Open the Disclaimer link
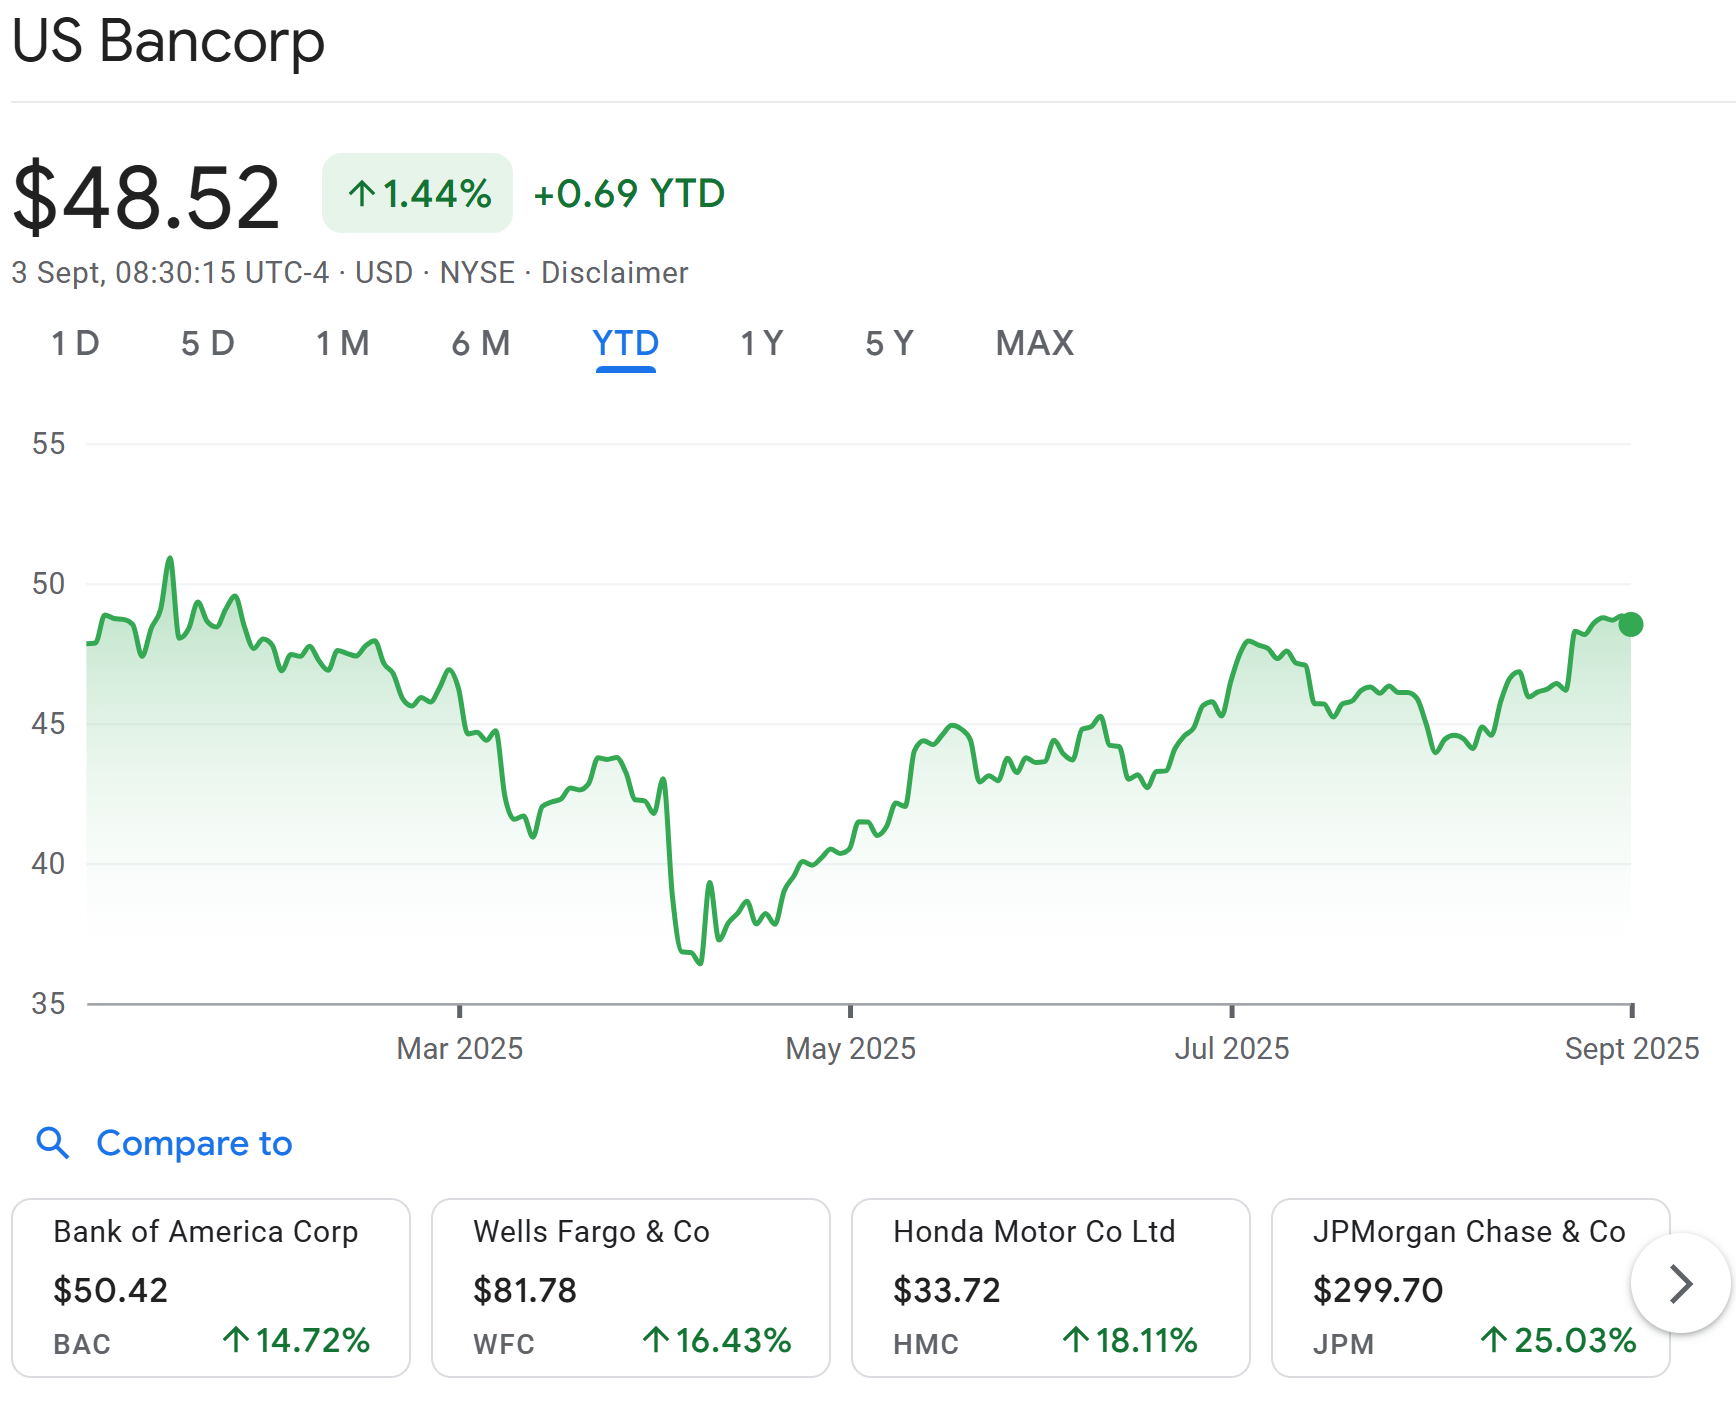 (x=614, y=273)
